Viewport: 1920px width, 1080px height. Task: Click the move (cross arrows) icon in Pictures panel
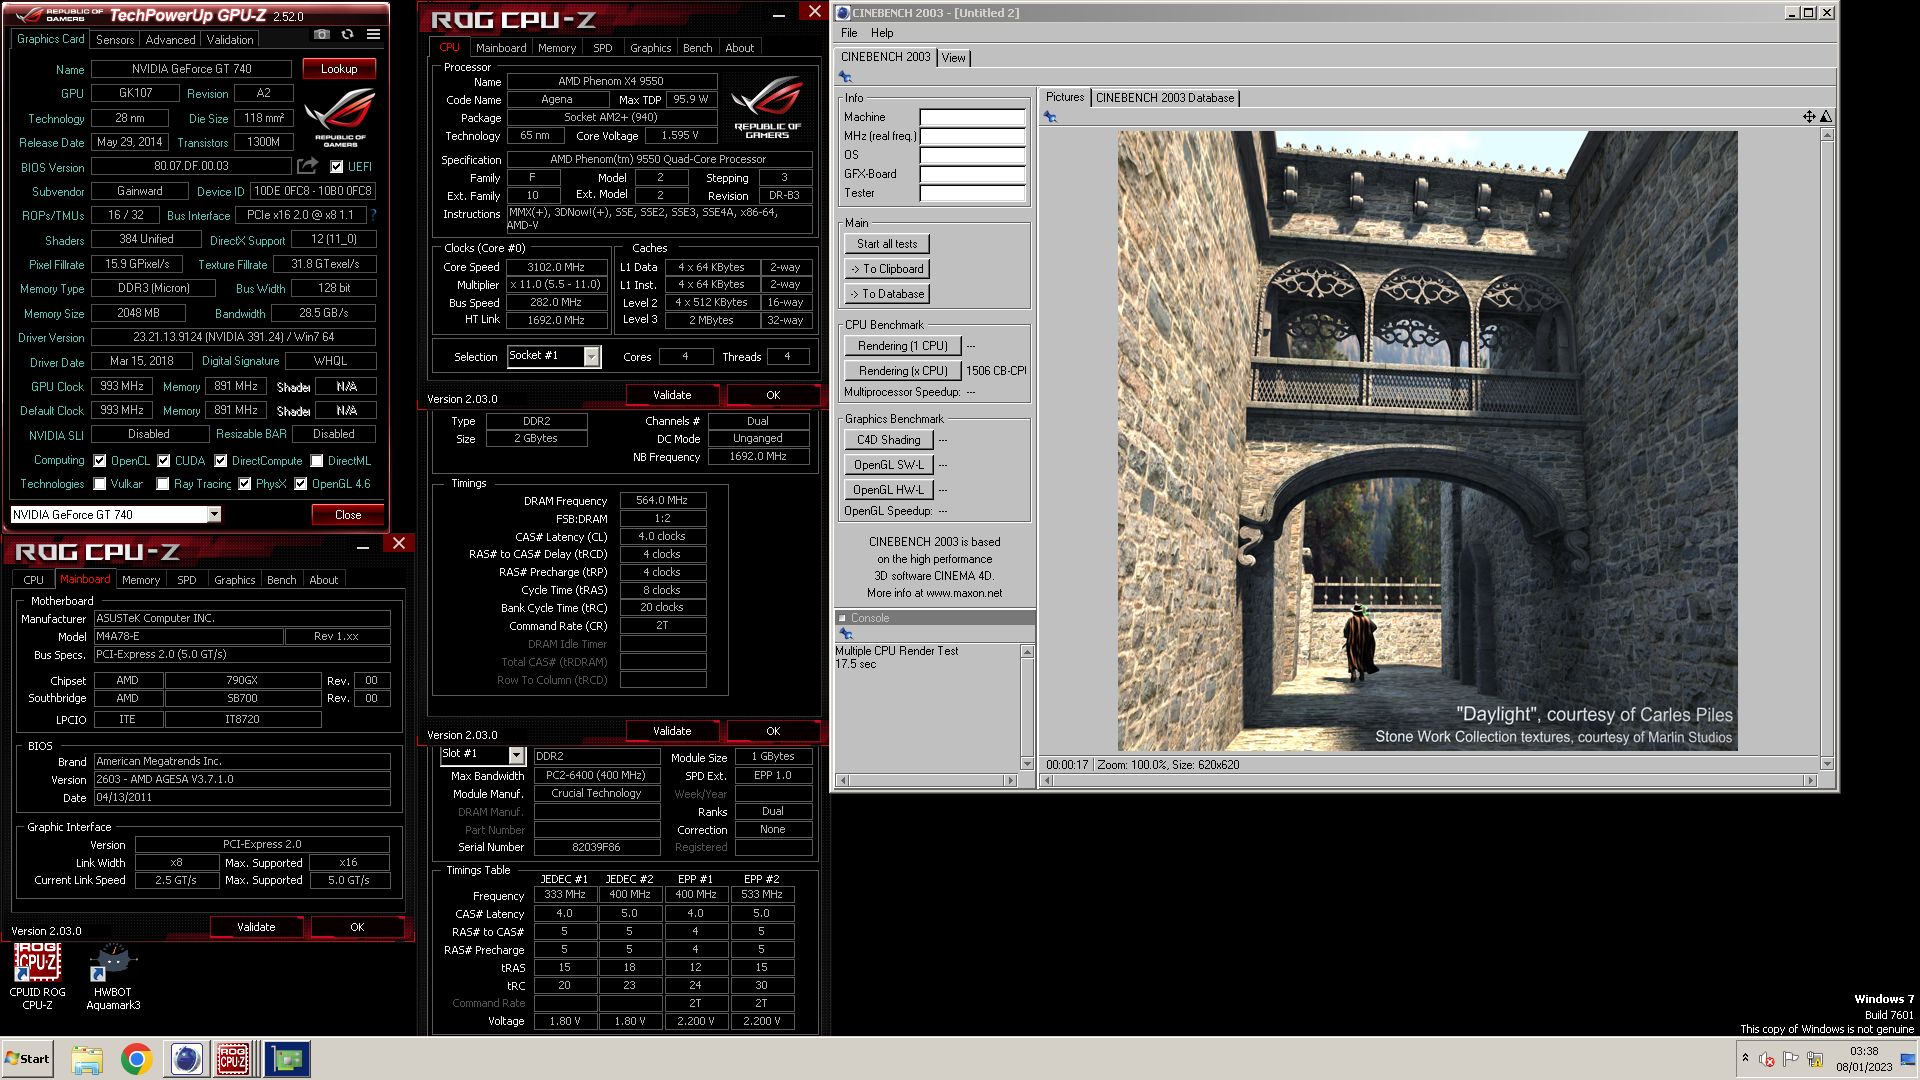point(1809,117)
